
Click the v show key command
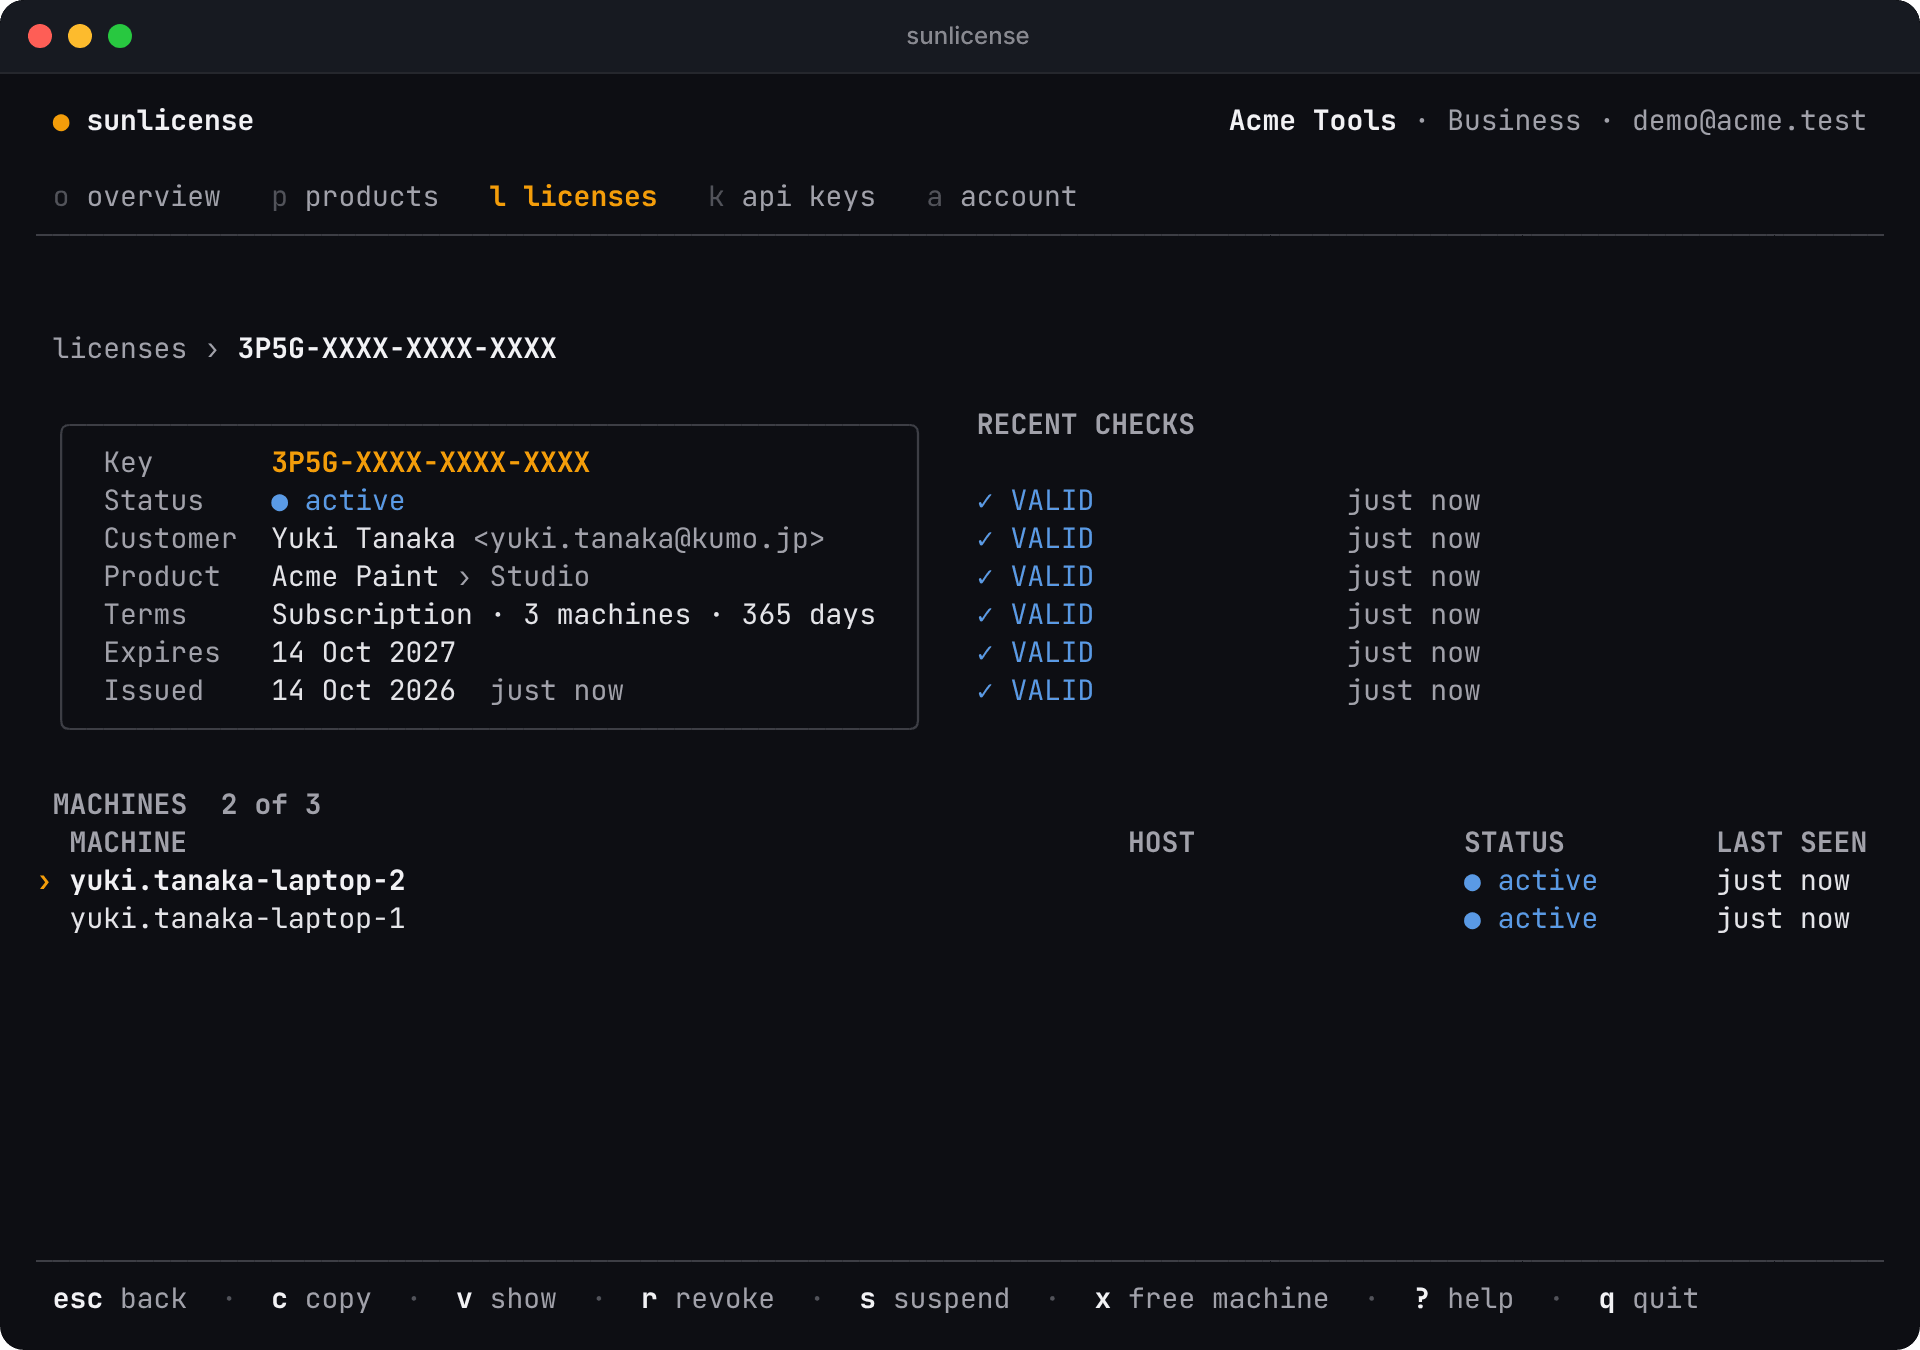point(506,1299)
